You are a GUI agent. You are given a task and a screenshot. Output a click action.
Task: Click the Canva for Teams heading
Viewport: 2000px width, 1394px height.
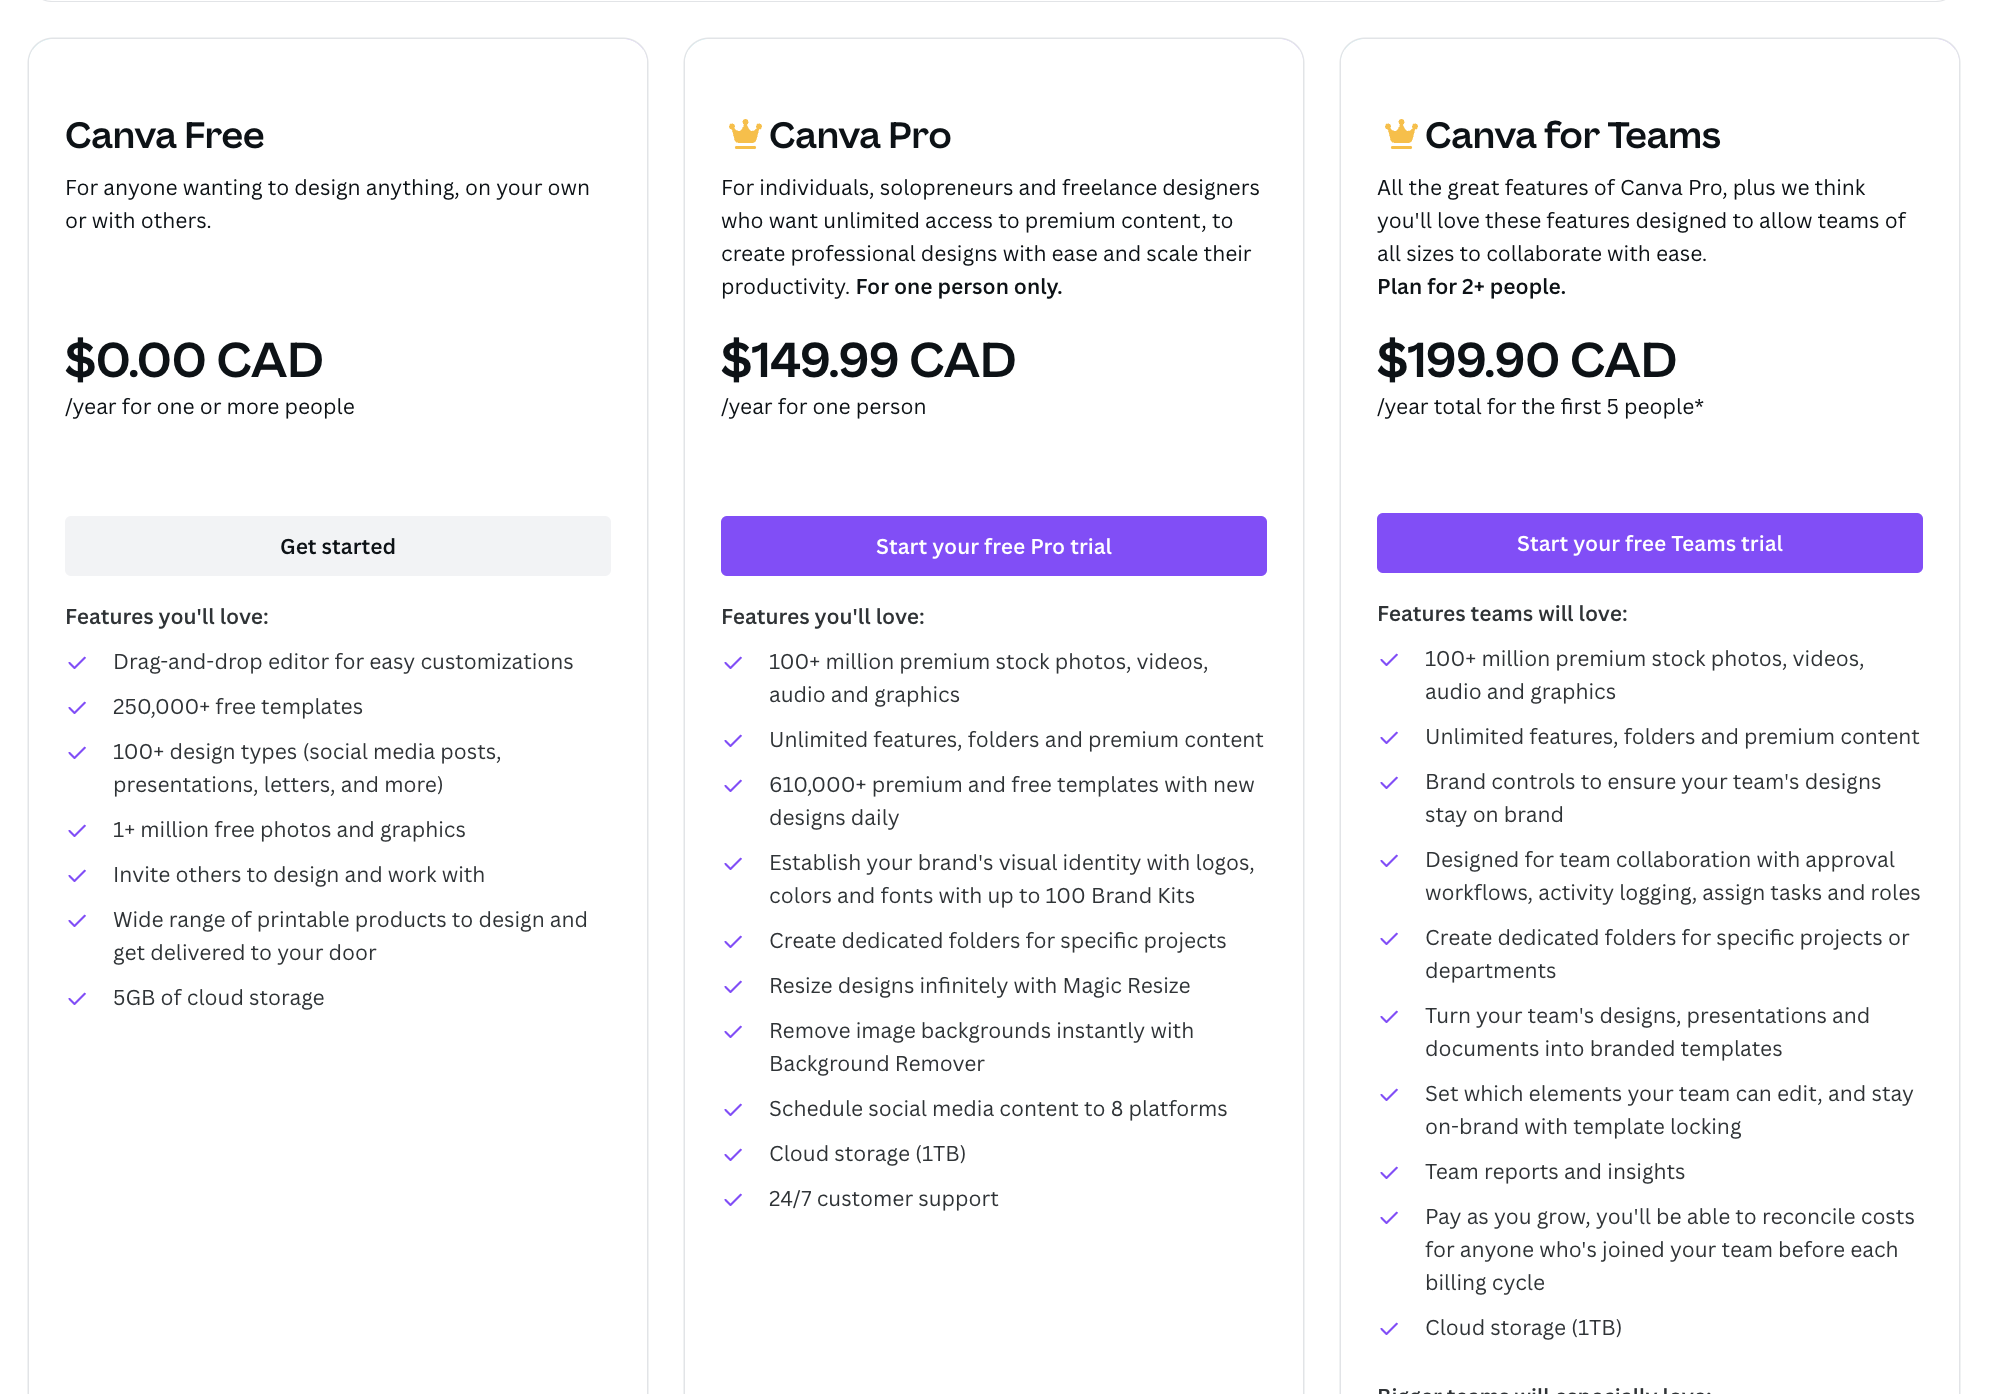[1572, 135]
